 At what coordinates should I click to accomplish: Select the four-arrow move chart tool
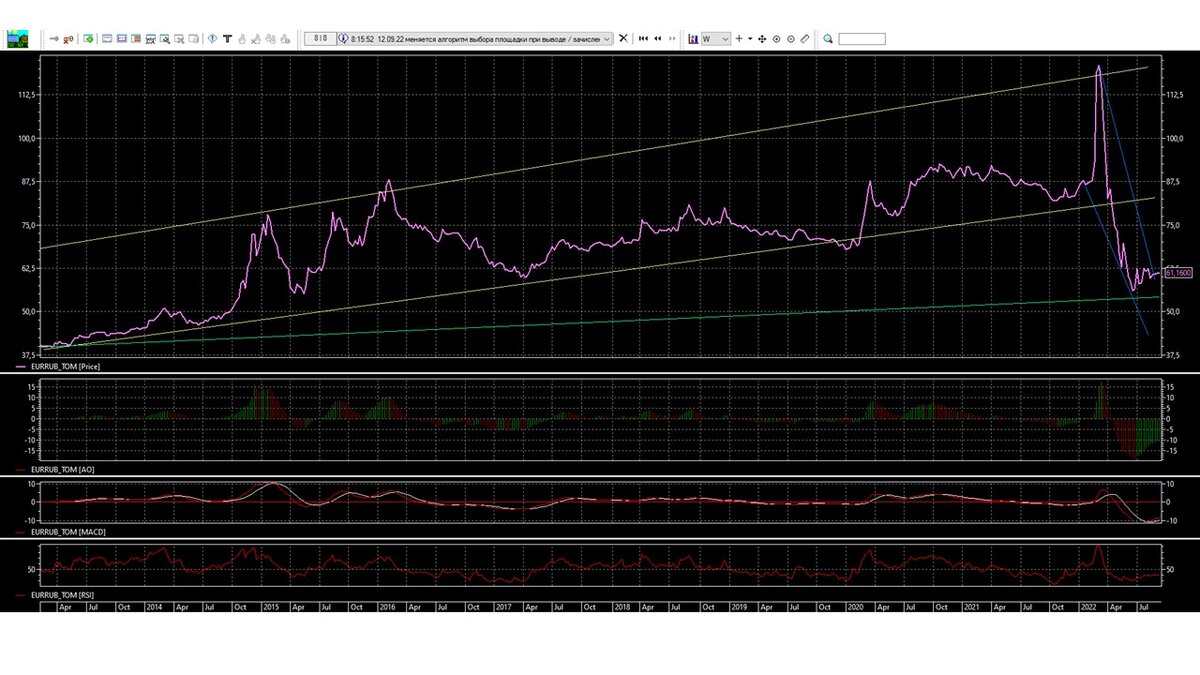point(762,39)
